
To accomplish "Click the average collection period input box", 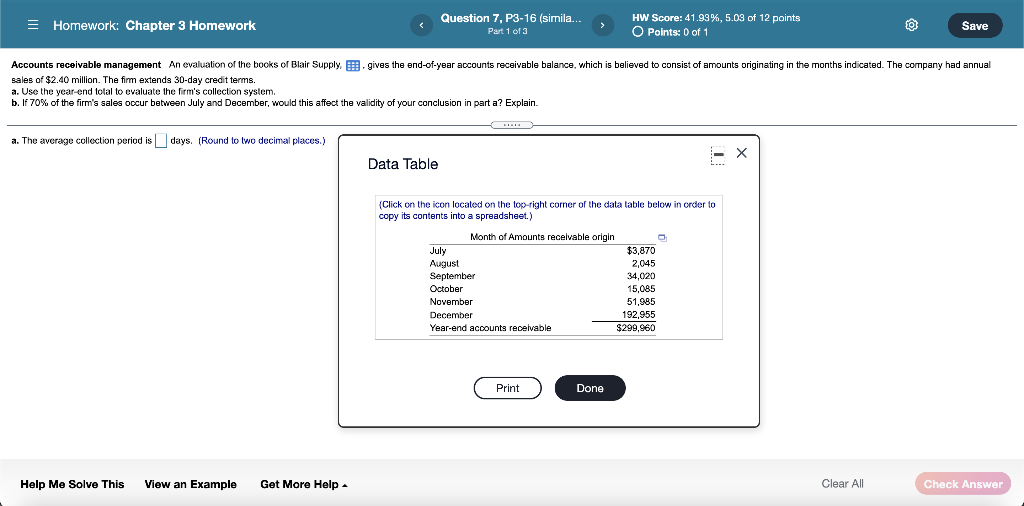I will pos(161,141).
